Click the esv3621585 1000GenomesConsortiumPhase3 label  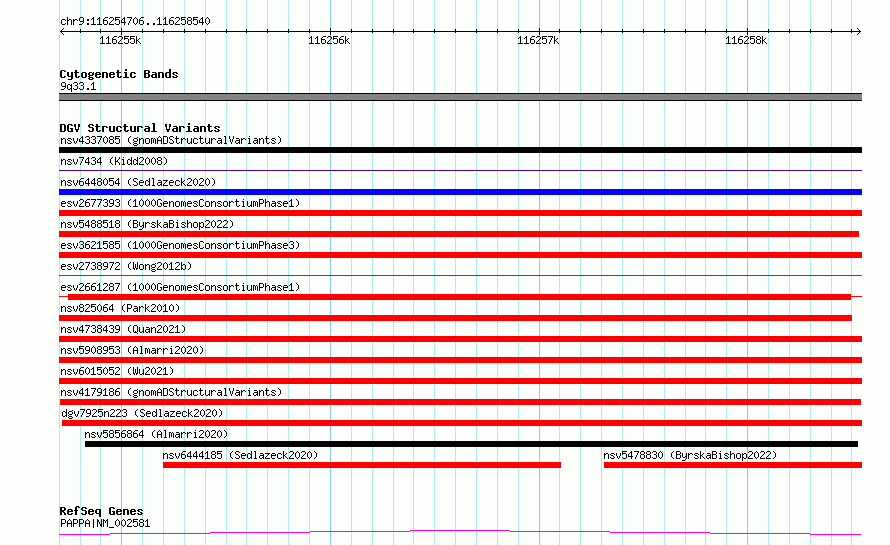coord(180,245)
